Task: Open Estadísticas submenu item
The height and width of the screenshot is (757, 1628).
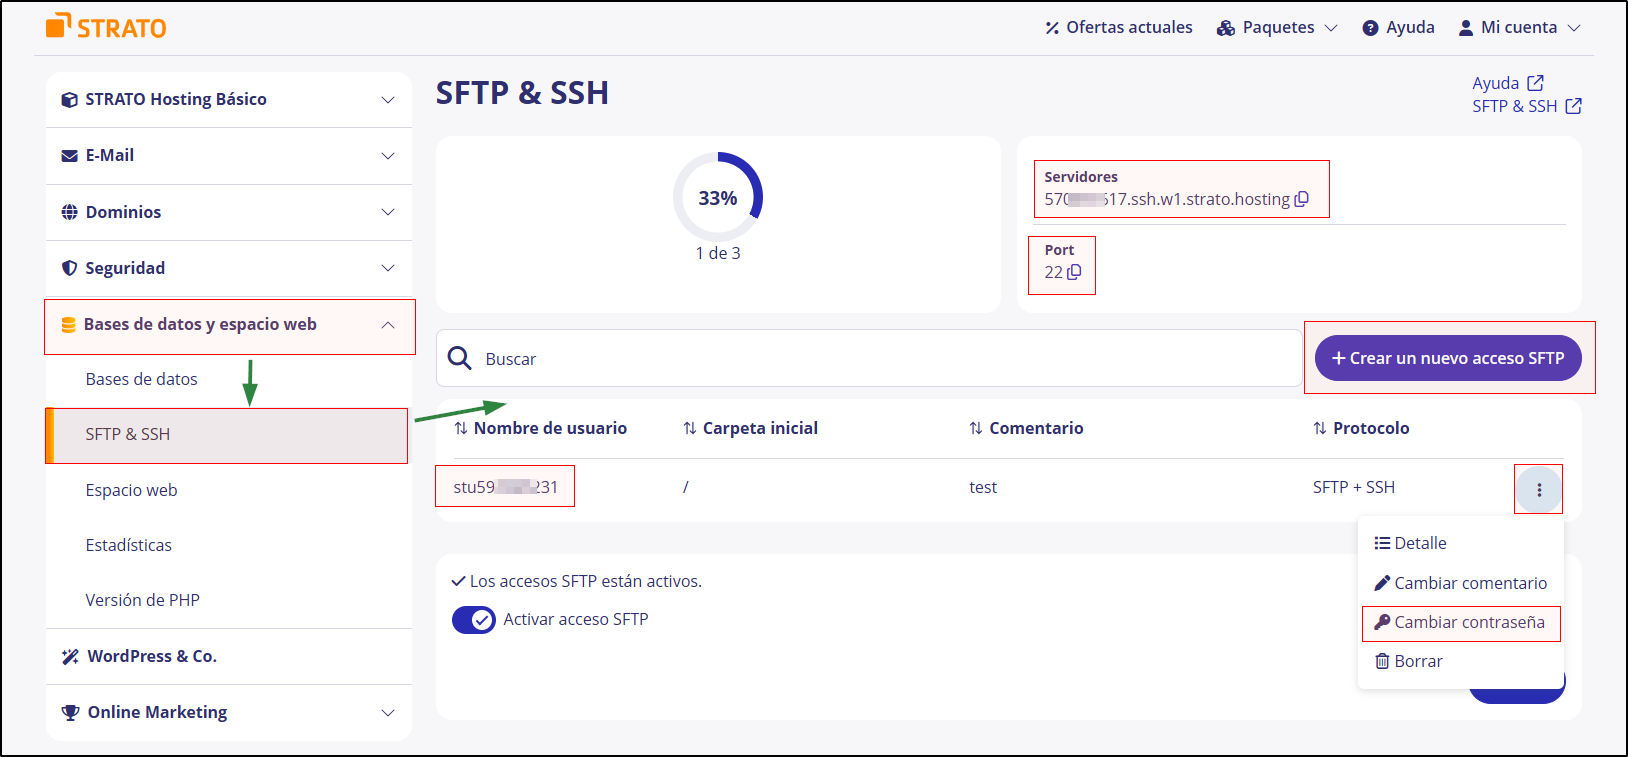Action: 129,545
